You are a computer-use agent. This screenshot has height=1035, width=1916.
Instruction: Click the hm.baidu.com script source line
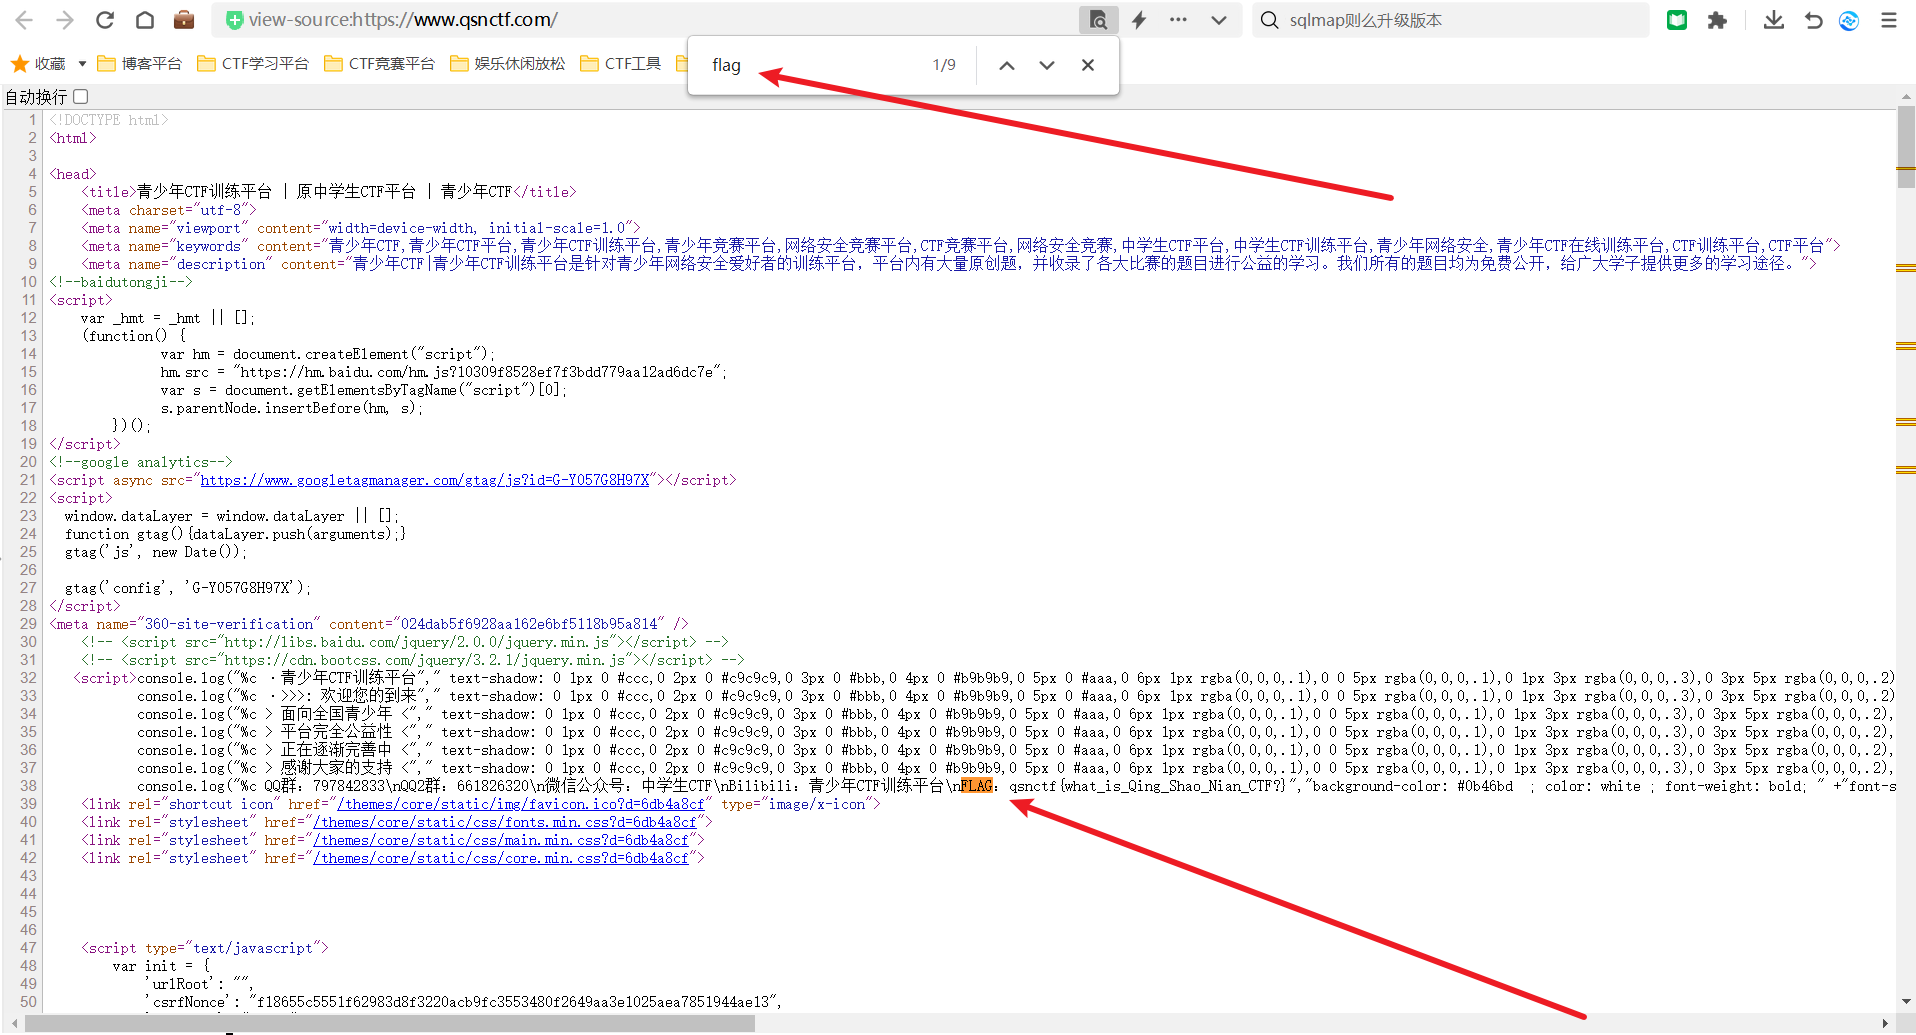pyautogui.click(x=444, y=372)
